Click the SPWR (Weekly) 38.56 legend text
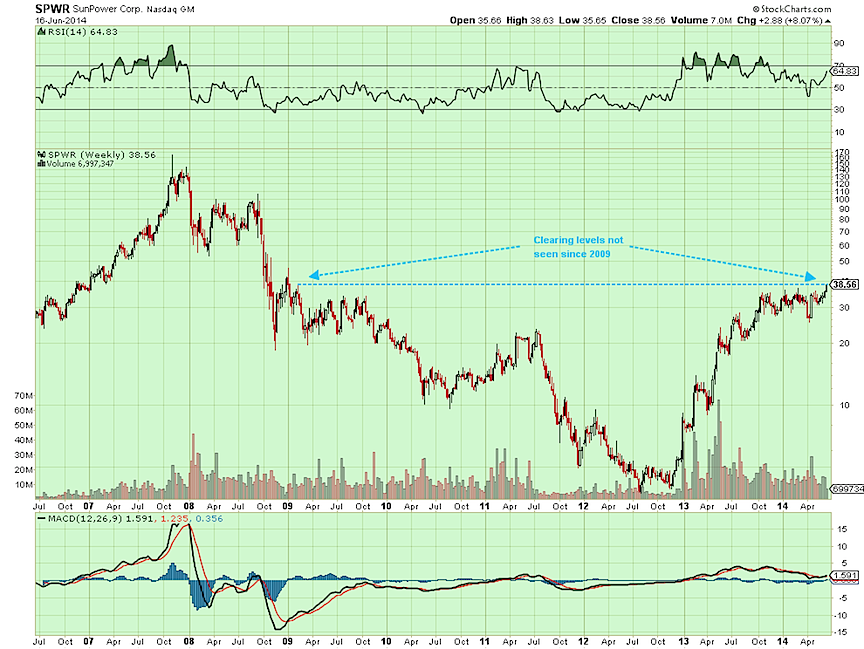 [102, 155]
